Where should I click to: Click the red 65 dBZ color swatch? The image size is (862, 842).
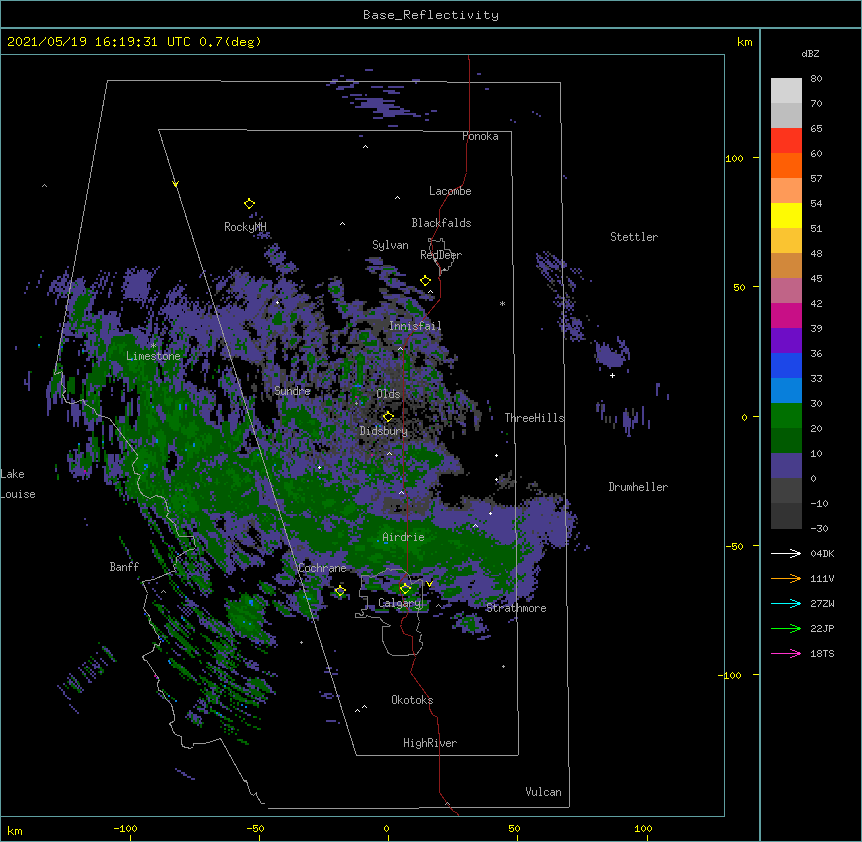786,140
